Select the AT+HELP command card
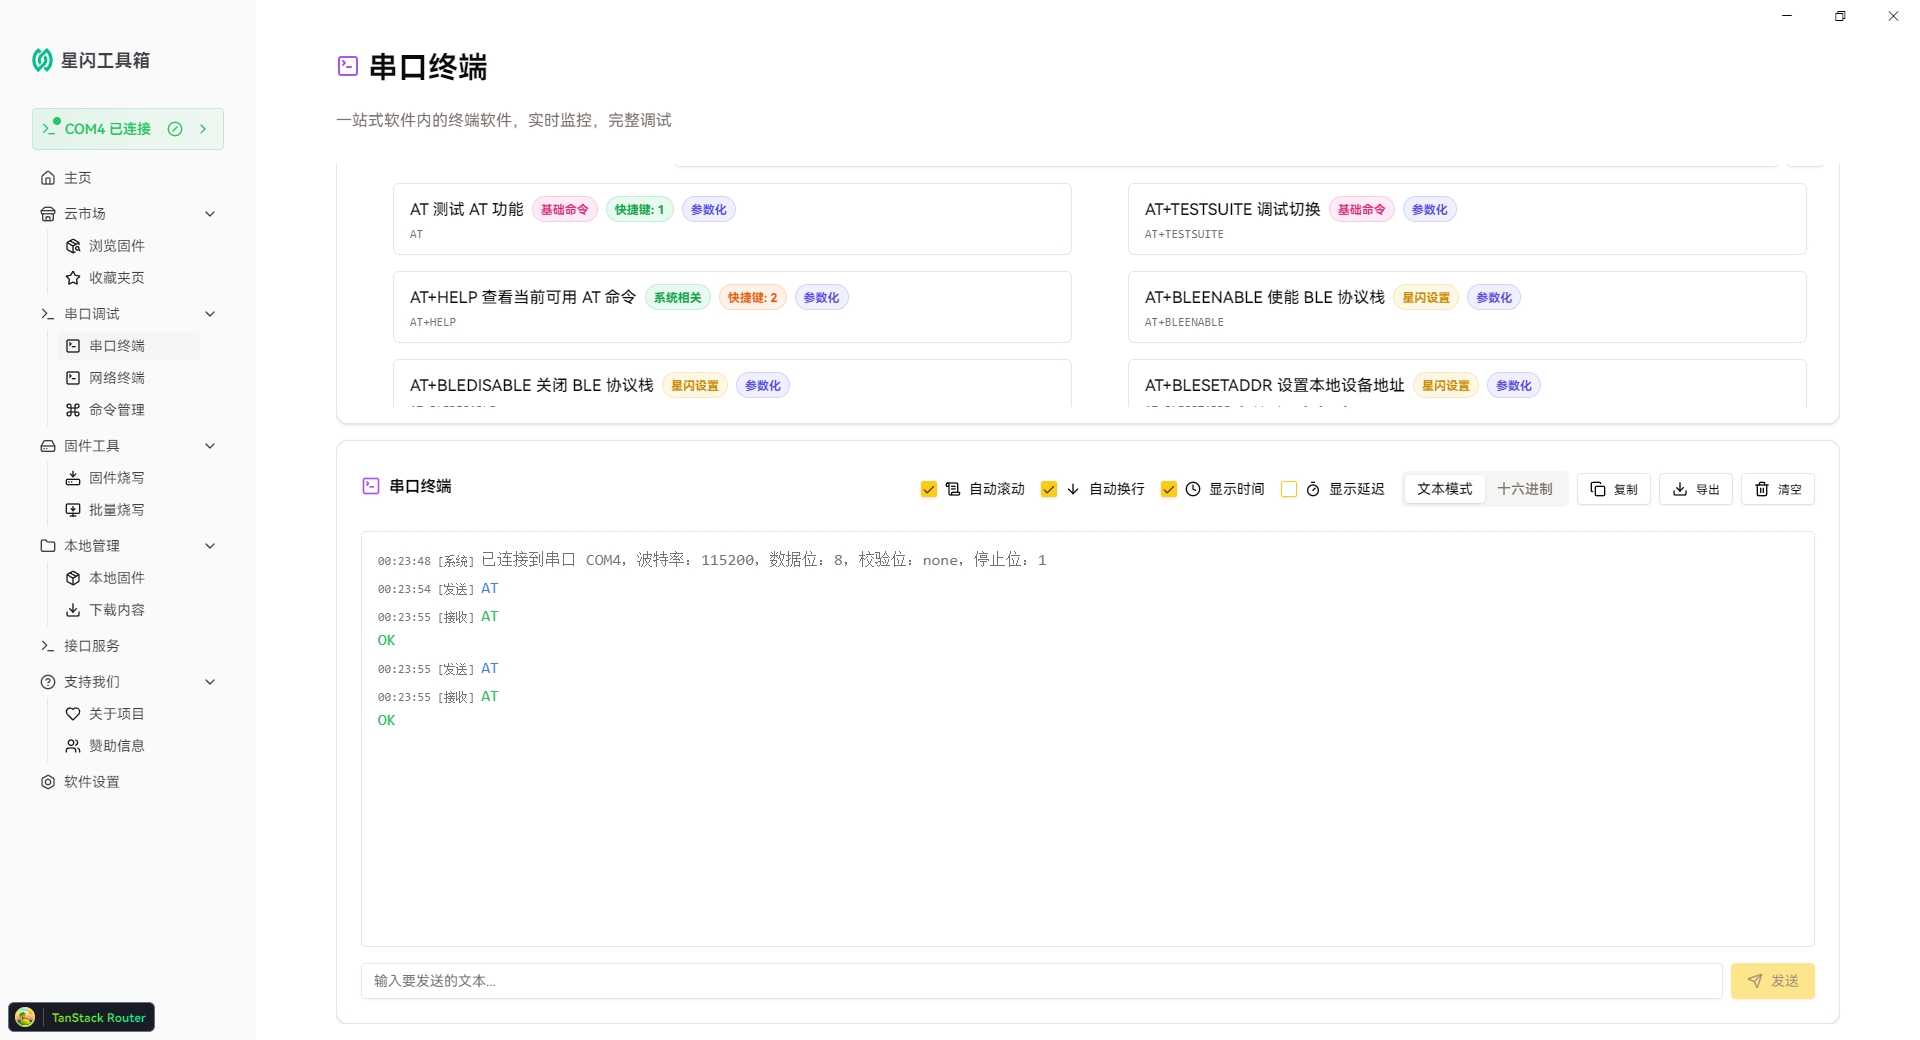The width and height of the screenshot is (1920, 1040). tap(732, 307)
